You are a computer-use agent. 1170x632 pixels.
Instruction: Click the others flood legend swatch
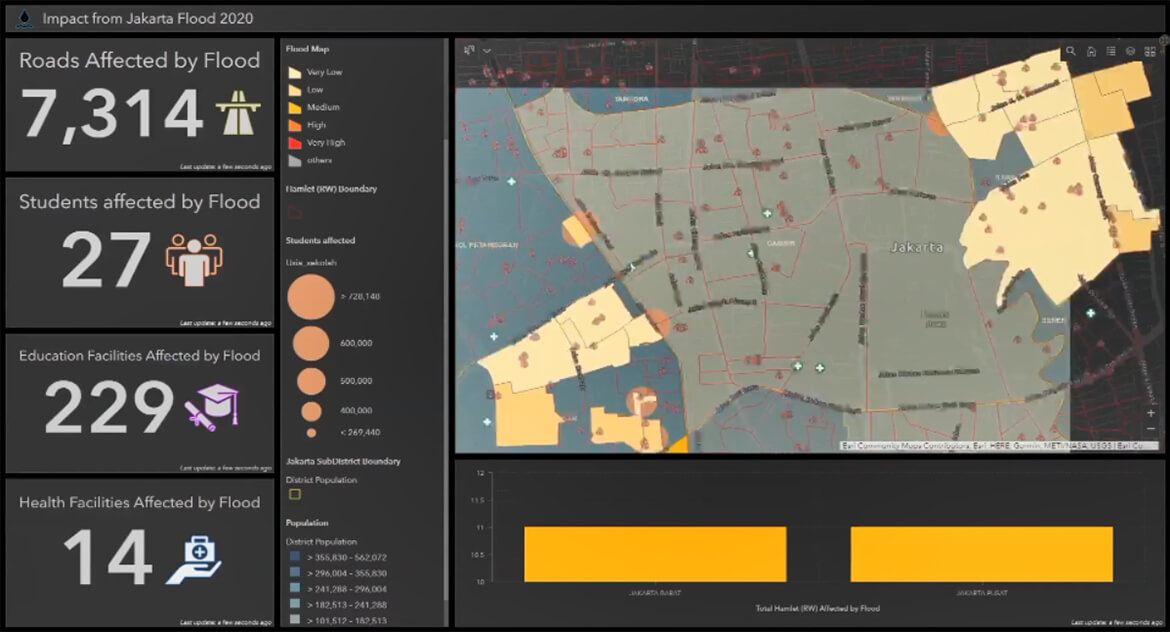coord(295,160)
